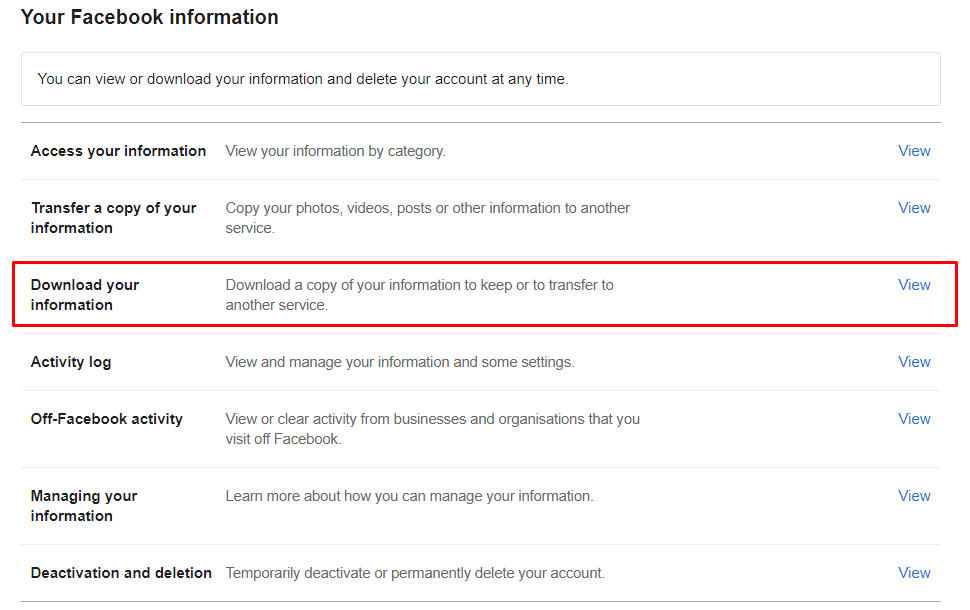
Task: Click View link for Managing your information
Action: point(914,496)
